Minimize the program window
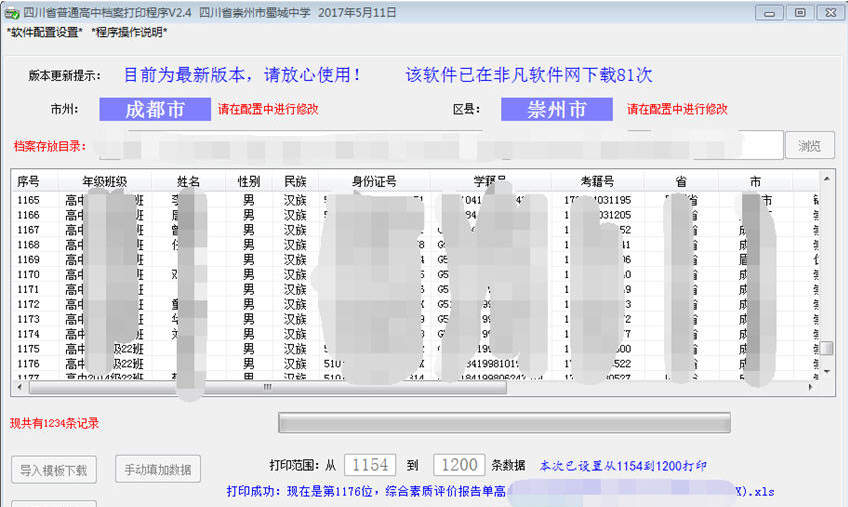The image size is (848, 507). coord(769,12)
